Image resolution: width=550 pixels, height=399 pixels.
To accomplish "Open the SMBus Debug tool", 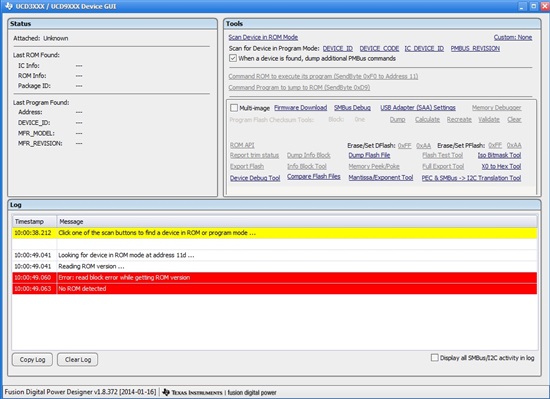I will (352, 108).
